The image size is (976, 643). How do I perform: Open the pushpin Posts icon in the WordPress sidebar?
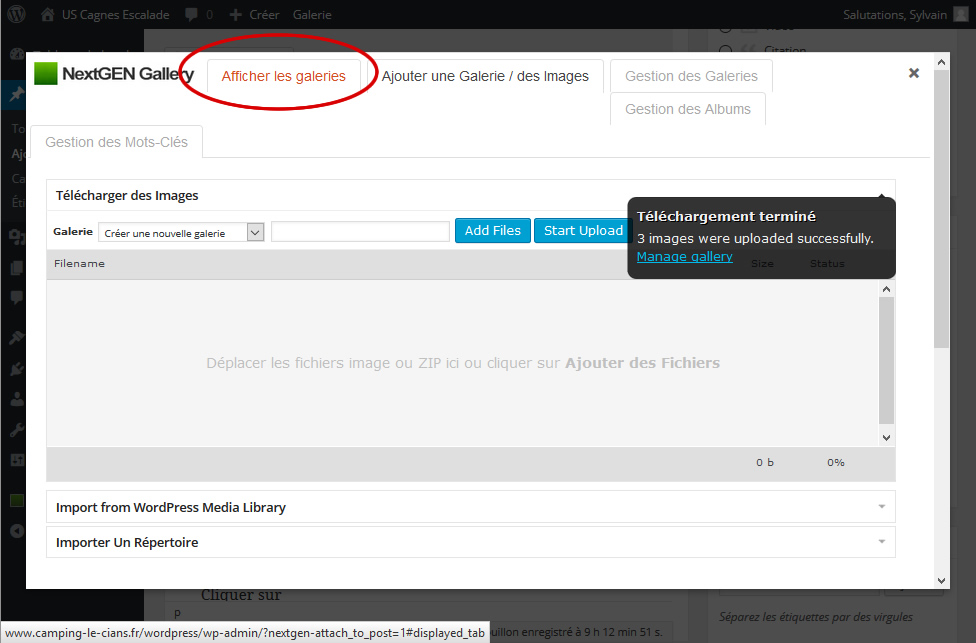point(16,95)
